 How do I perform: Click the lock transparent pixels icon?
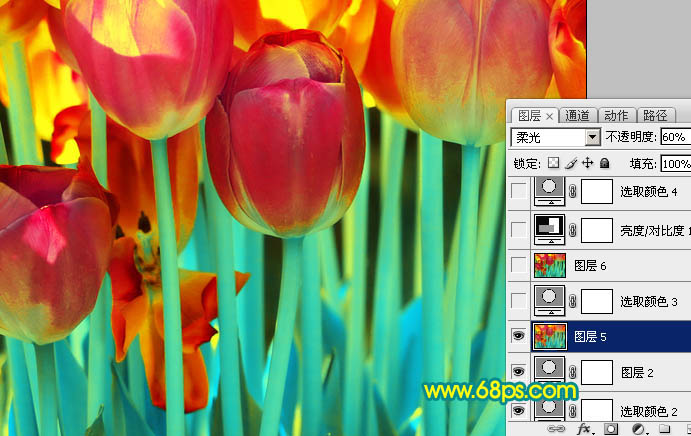tap(555, 163)
